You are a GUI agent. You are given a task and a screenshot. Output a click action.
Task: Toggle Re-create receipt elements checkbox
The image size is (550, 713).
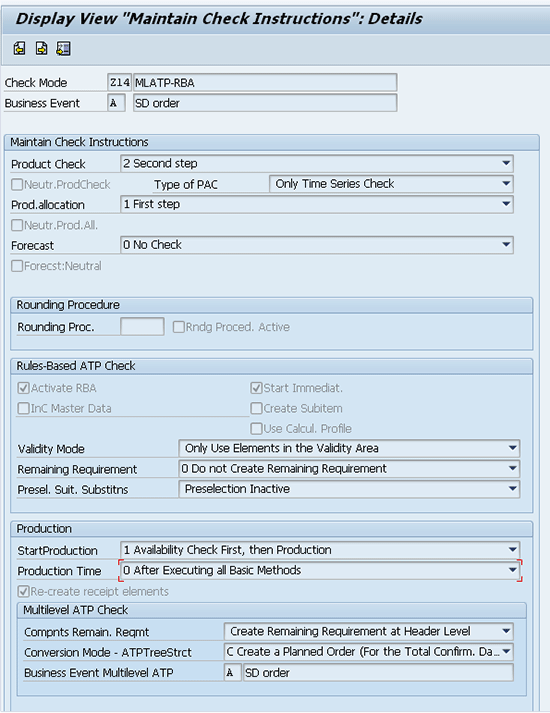click(23, 591)
